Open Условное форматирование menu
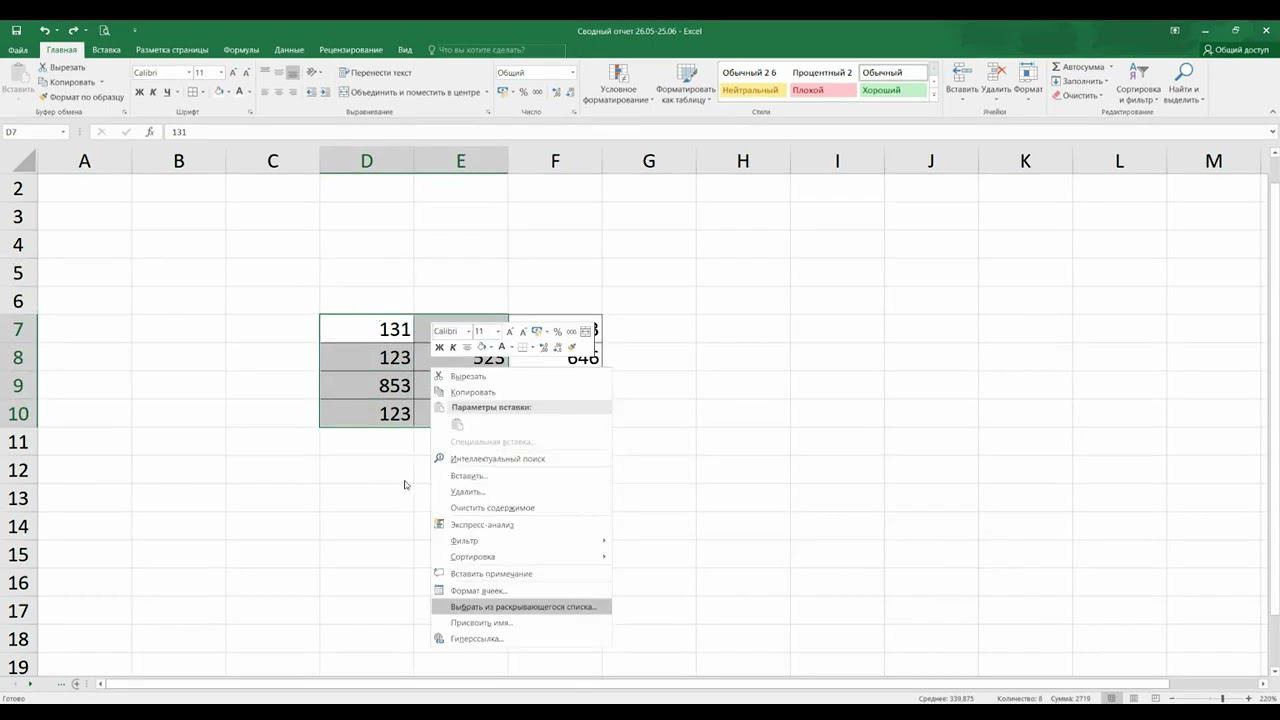The height and width of the screenshot is (720, 1280). (618, 84)
